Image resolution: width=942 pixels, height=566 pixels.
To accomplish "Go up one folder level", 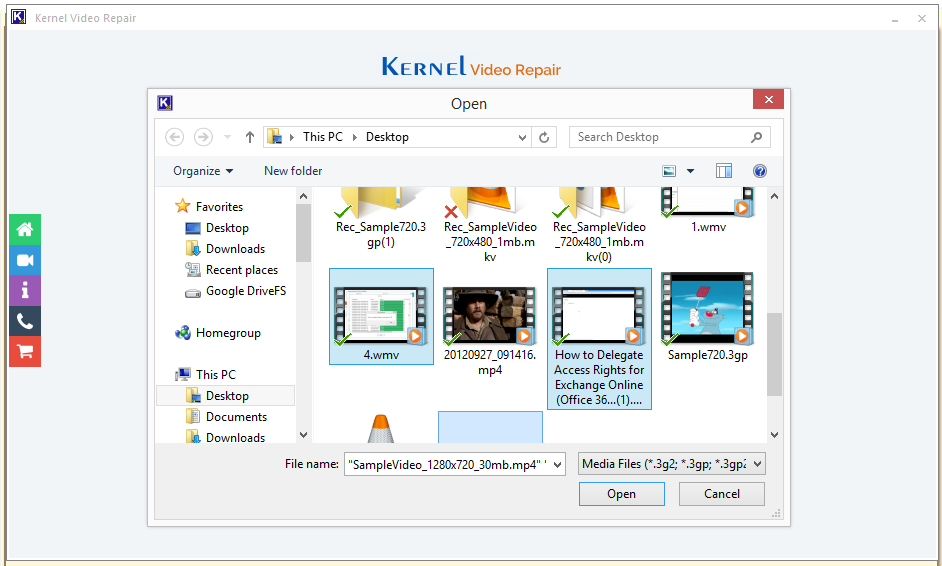I will 250,137.
